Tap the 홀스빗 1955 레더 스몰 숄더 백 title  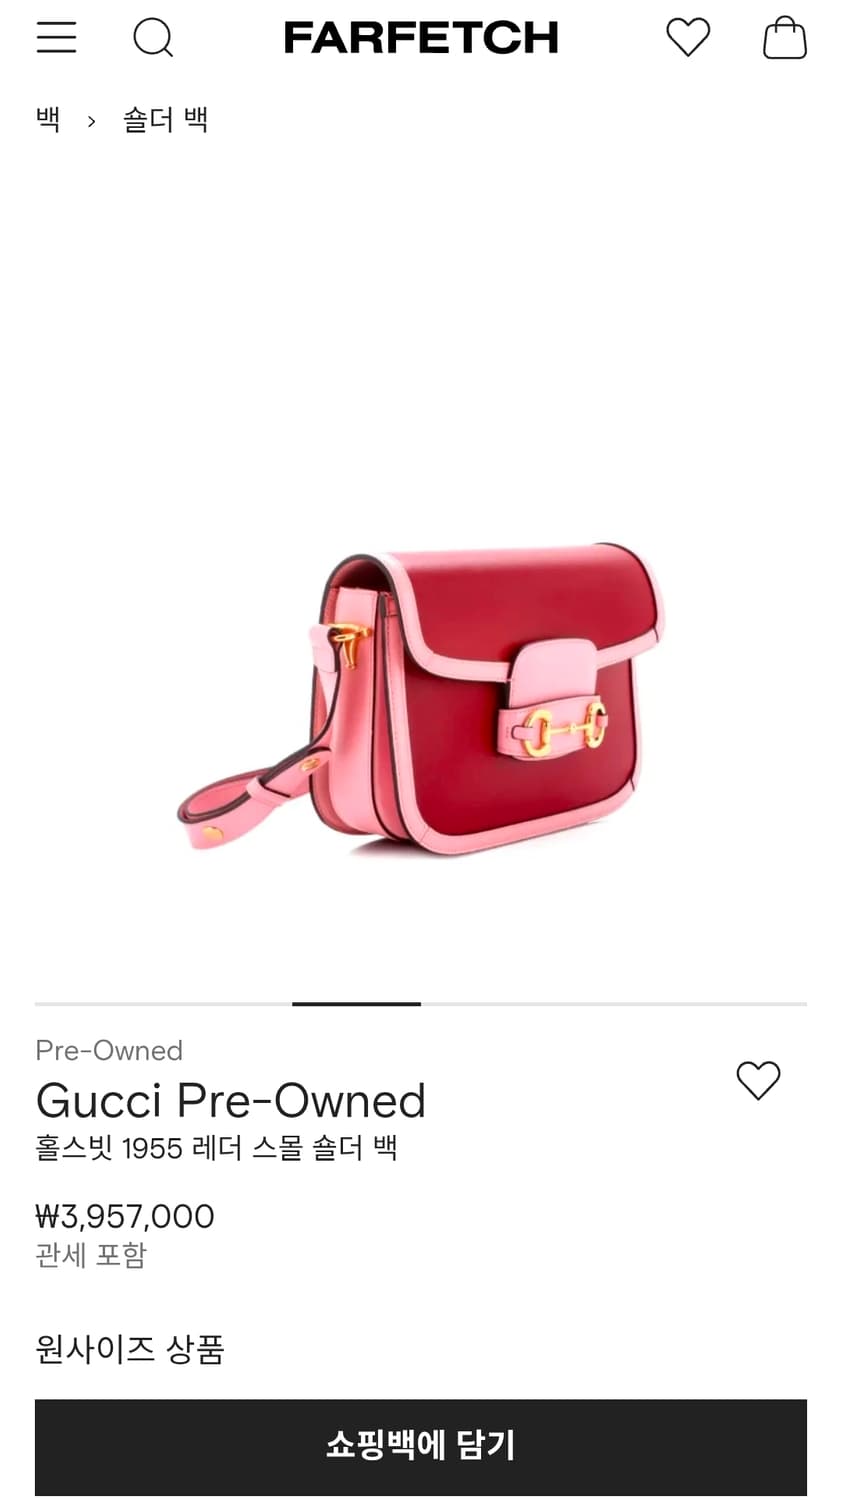click(x=216, y=1147)
